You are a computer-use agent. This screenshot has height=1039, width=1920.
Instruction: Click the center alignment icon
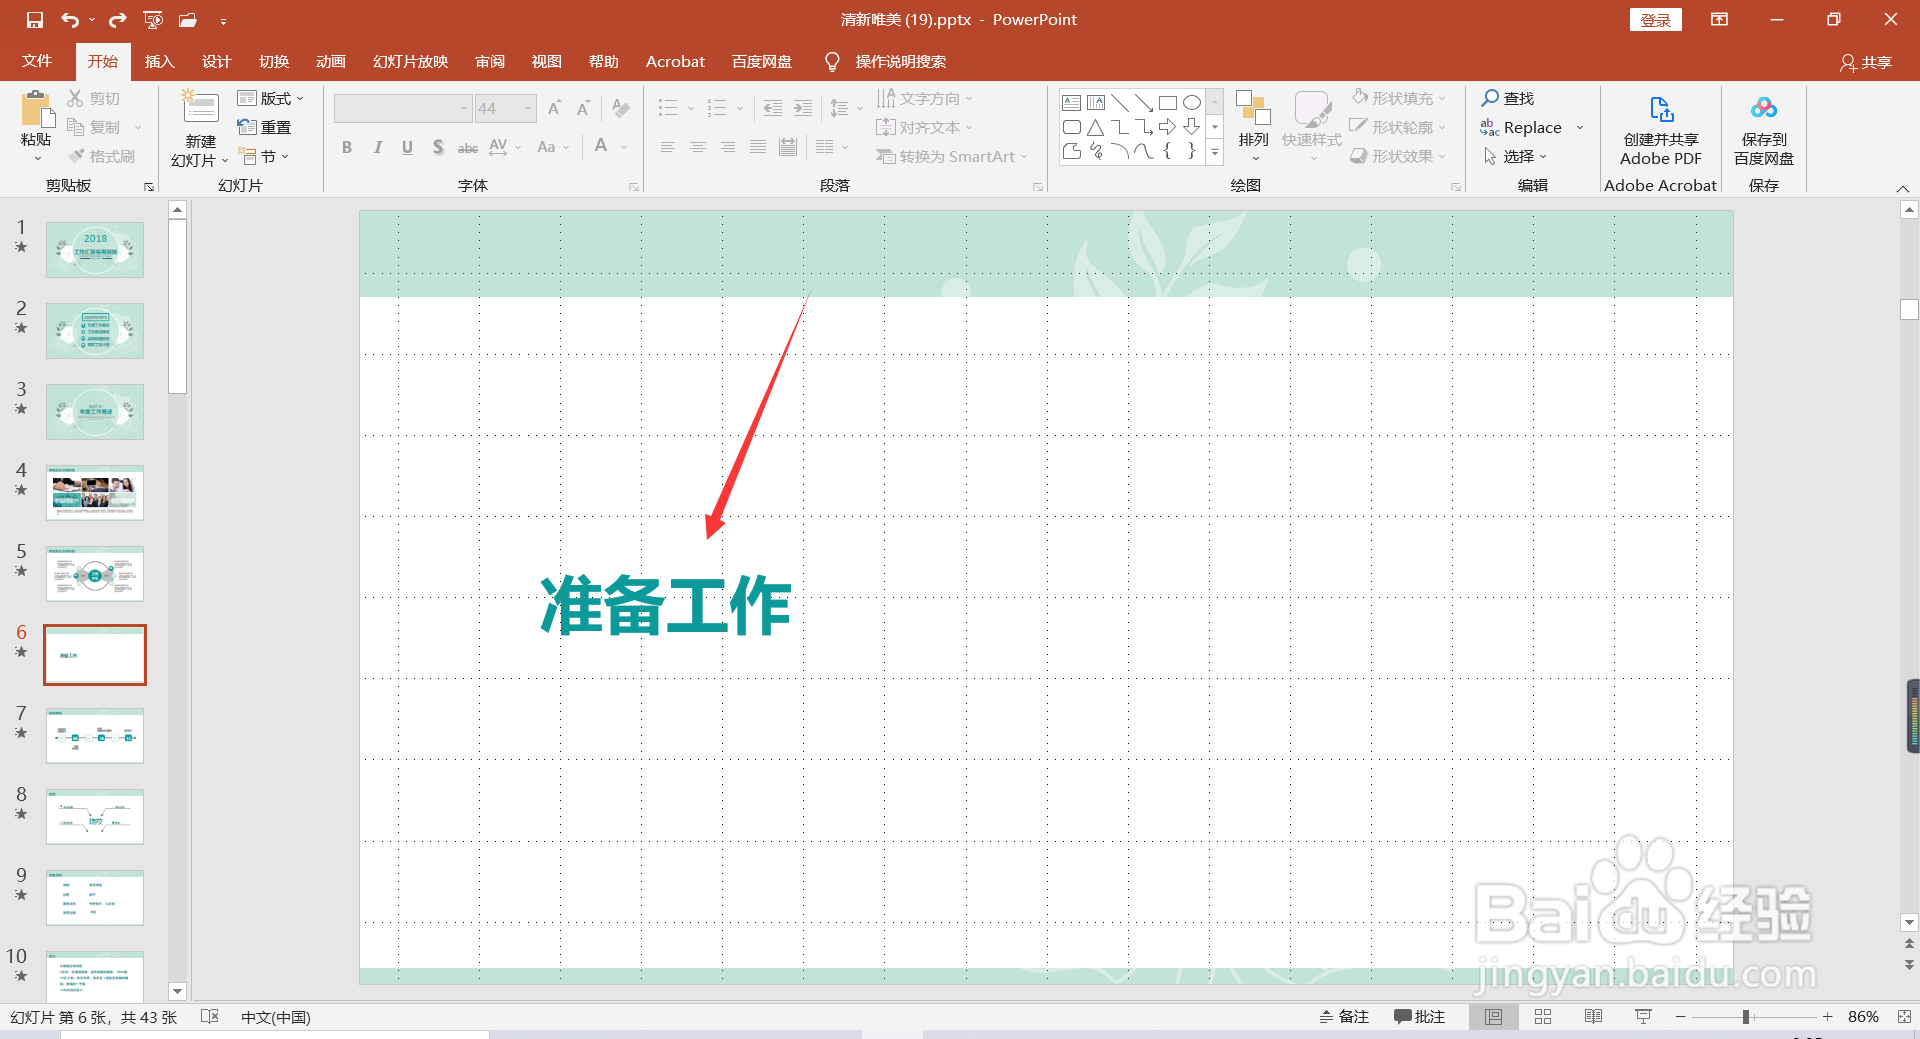(697, 147)
